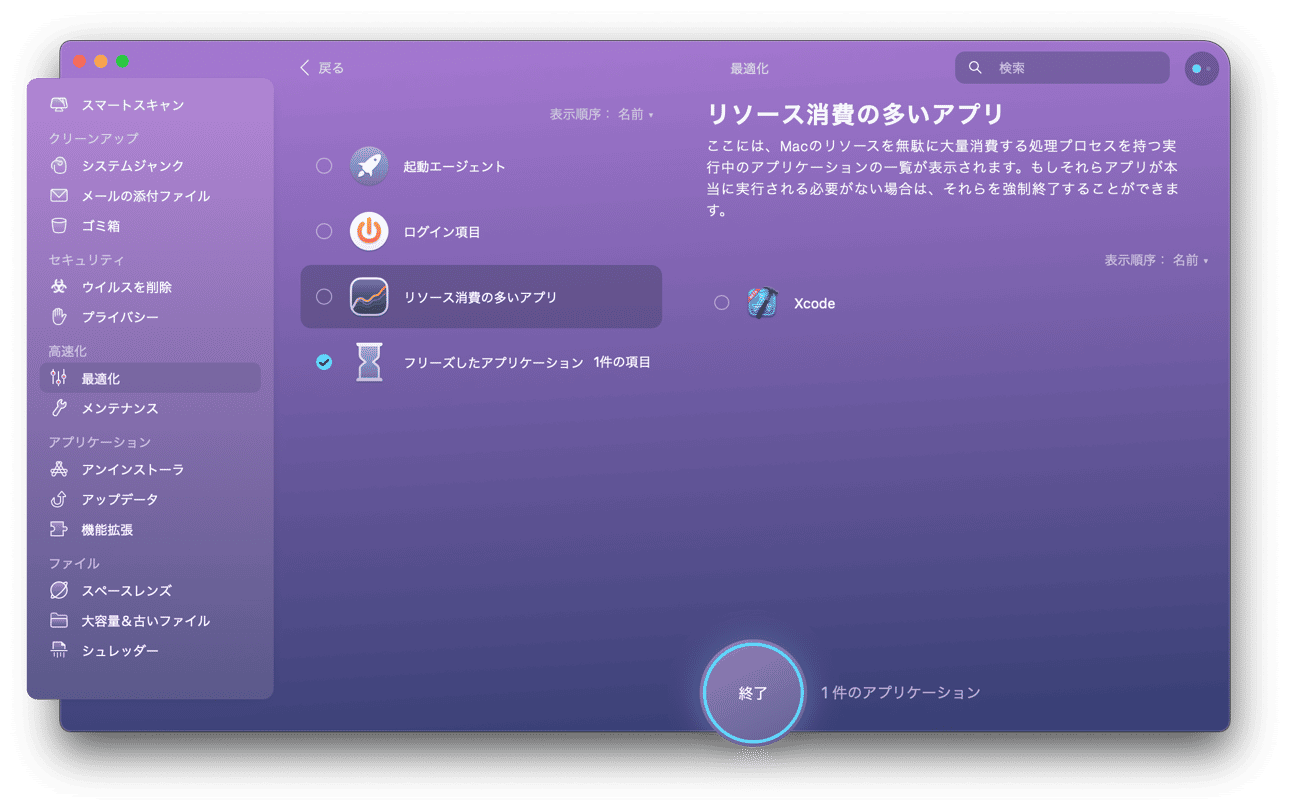Screen dimensions: 1290x811
Task: Select the ログイン項目 radio circle
Action: click(324, 231)
